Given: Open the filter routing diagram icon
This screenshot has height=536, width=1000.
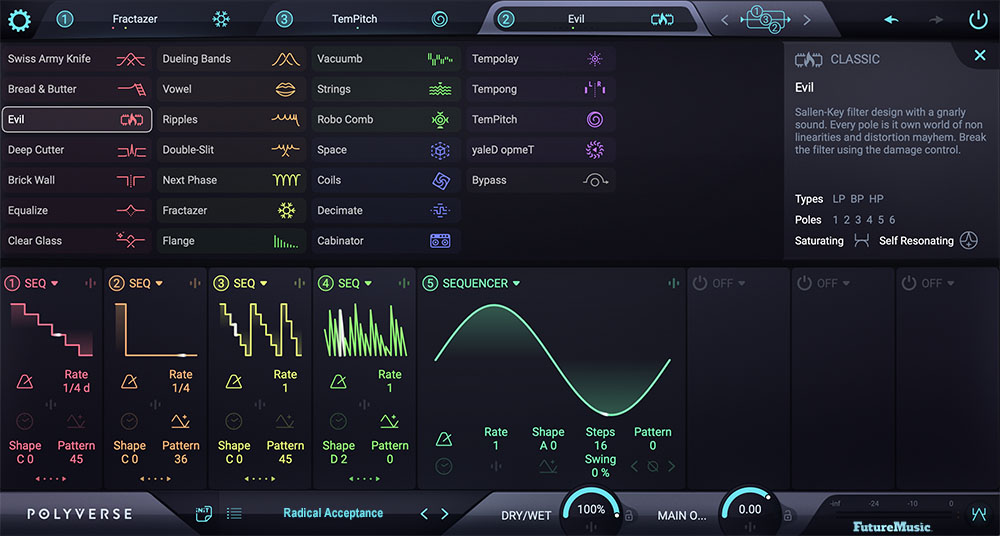Looking at the screenshot, I should pos(765,20).
